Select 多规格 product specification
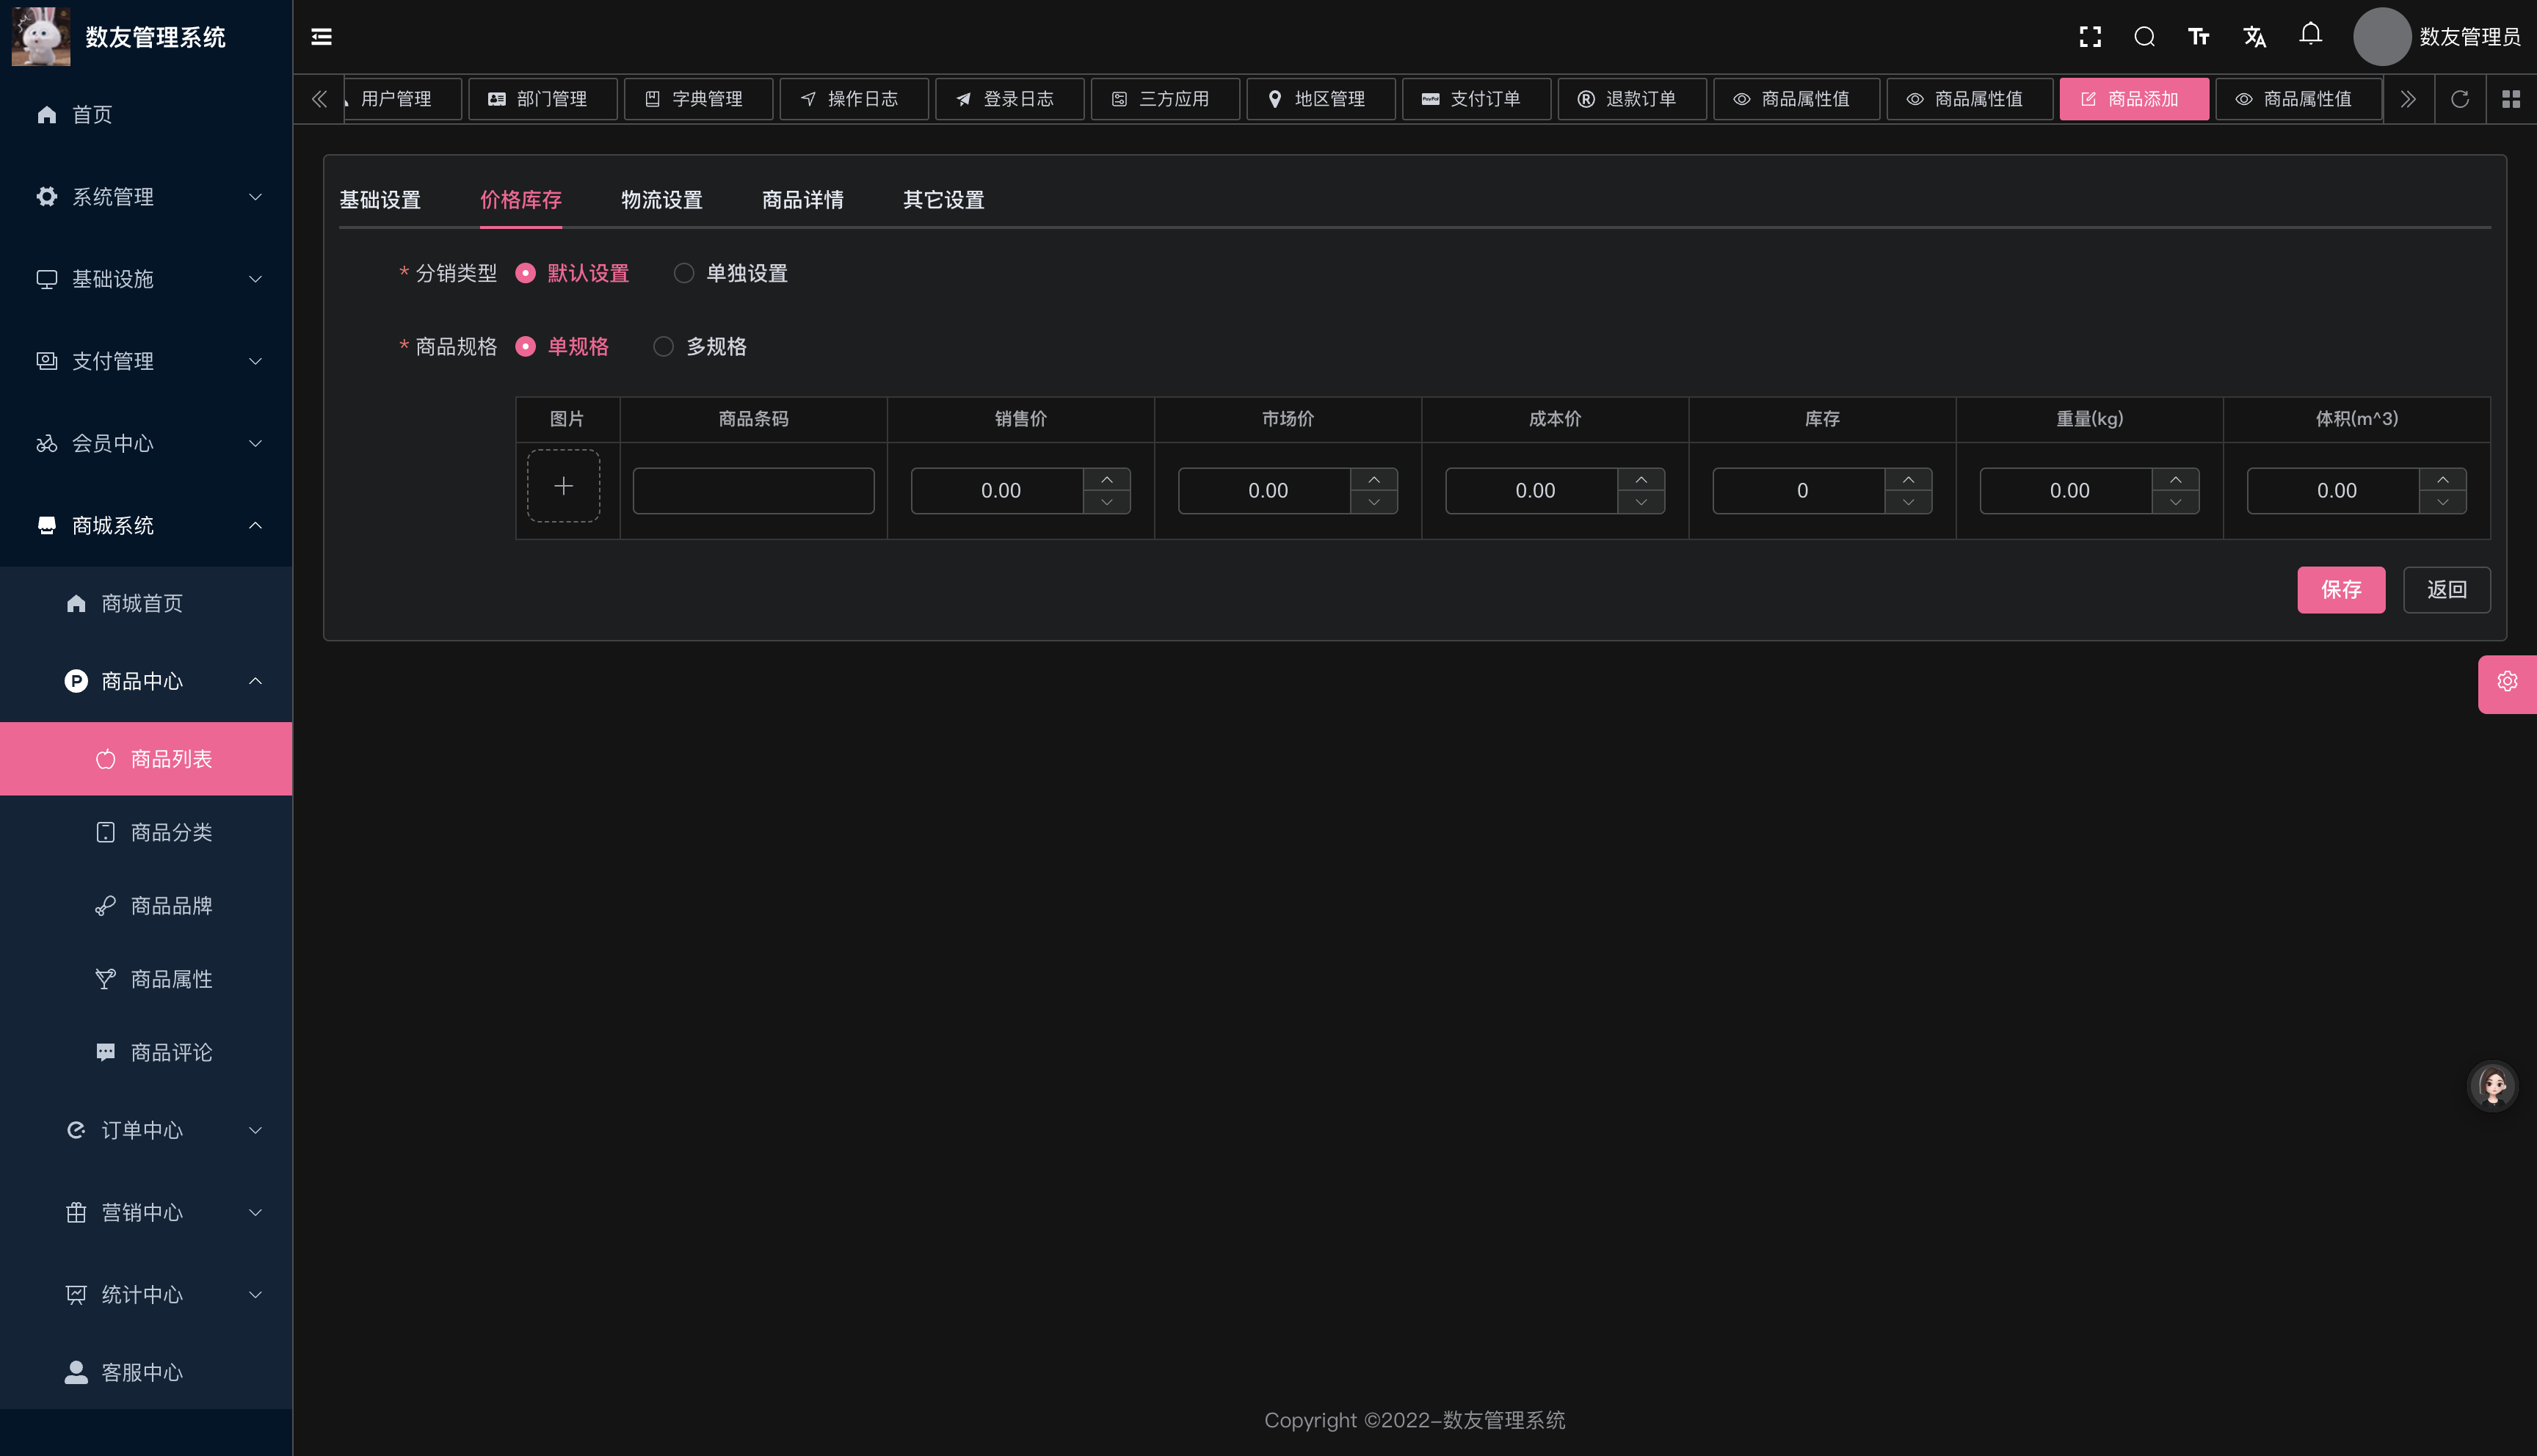 pyautogui.click(x=700, y=346)
